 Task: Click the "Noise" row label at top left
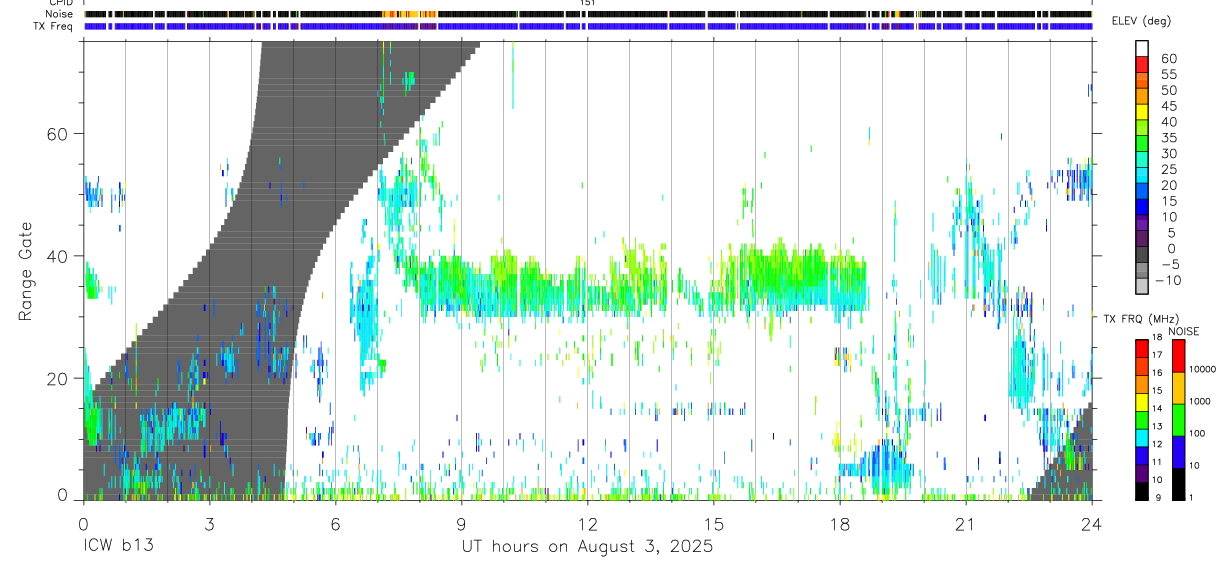pos(61,14)
